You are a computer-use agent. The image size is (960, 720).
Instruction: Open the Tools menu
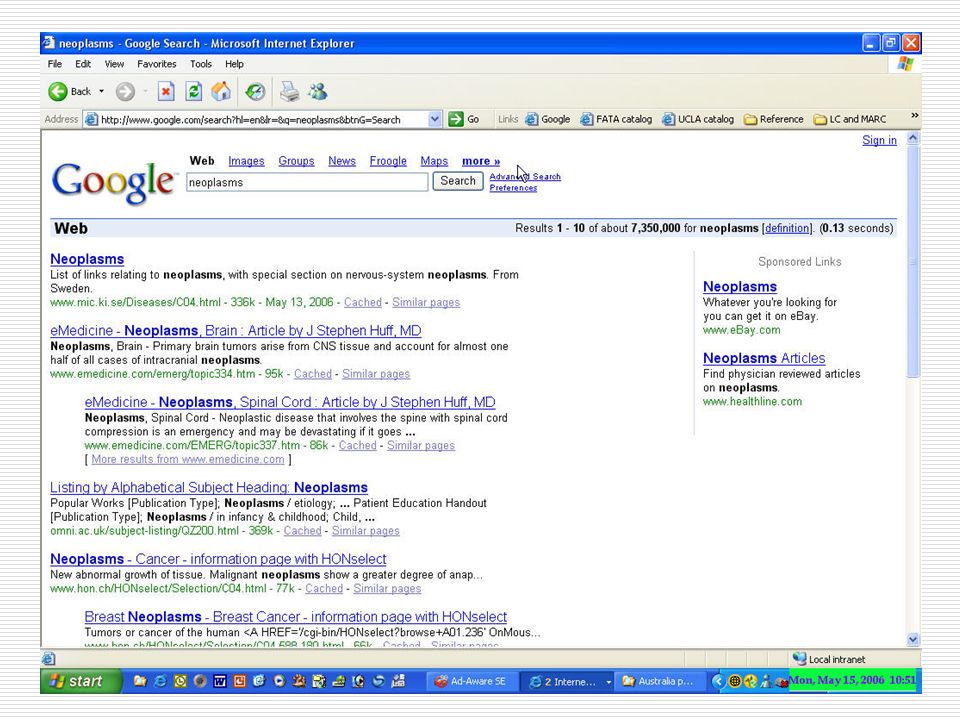[201, 64]
